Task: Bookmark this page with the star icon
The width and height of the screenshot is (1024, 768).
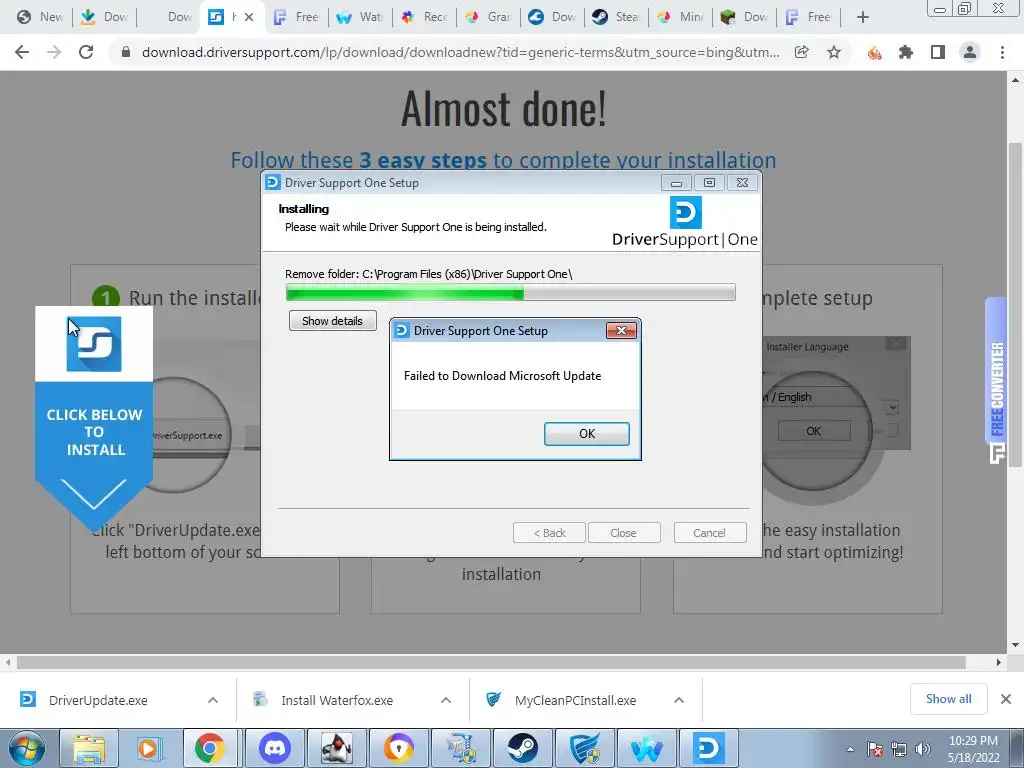Action: pos(834,52)
